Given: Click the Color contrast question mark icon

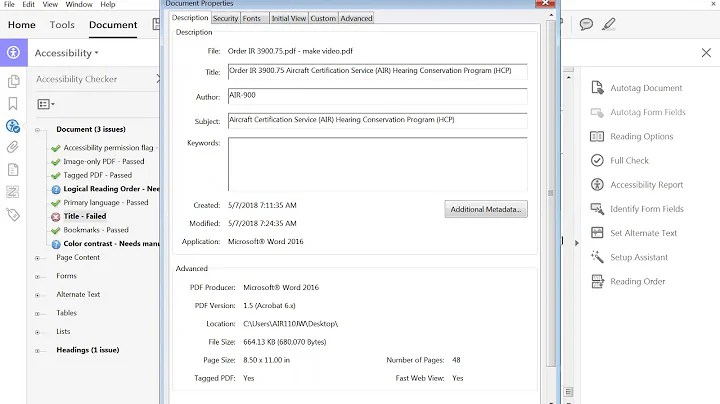Looking at the screenshot, I should pyautogui.click(x=56, y=244).
